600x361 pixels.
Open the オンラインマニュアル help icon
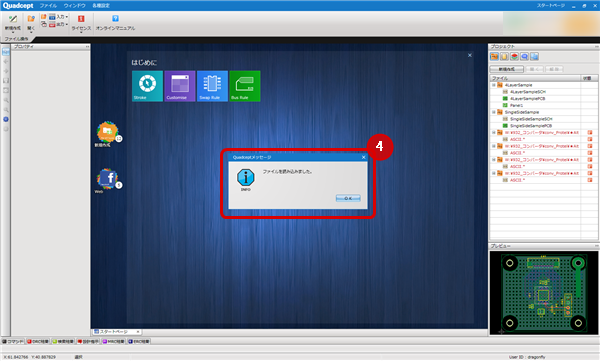[x=115, y=18]
